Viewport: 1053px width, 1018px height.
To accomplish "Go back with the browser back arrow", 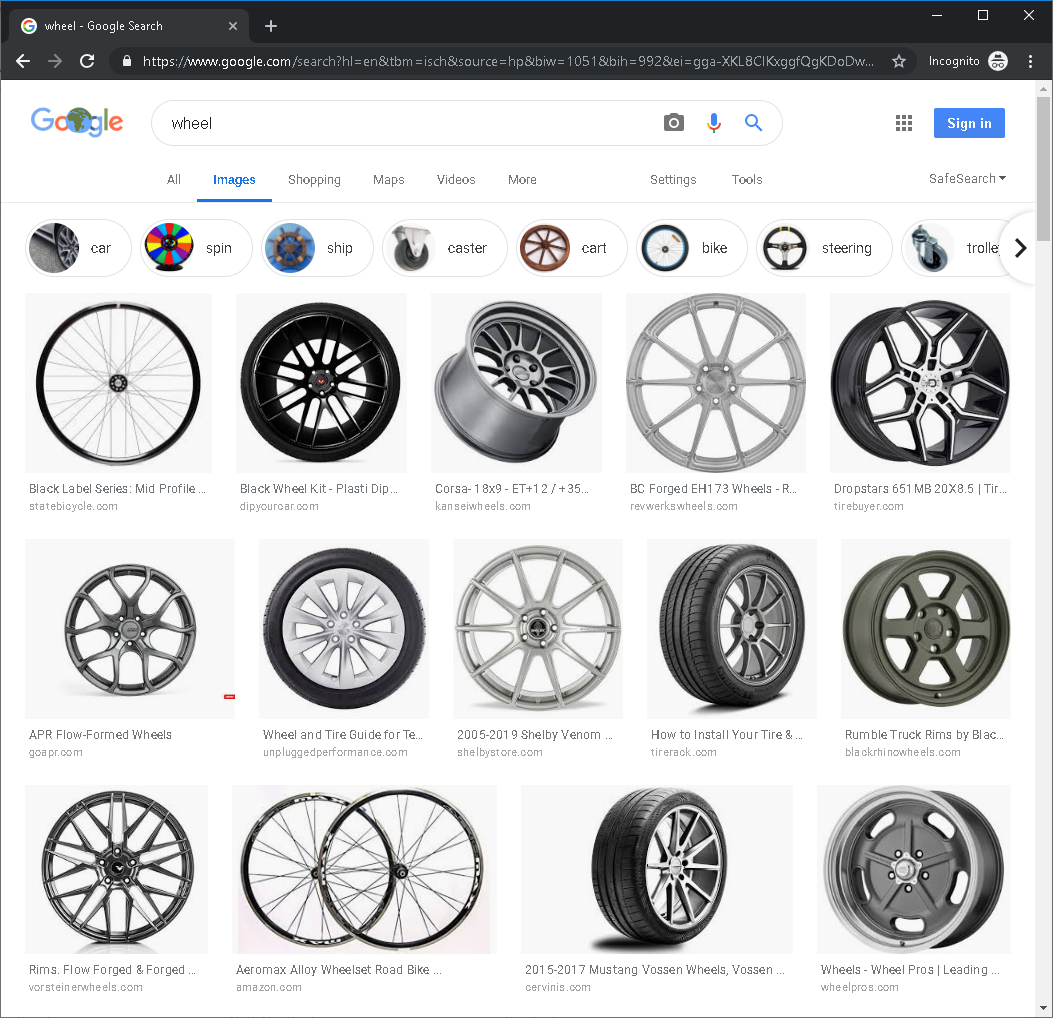I will (22, 61).
